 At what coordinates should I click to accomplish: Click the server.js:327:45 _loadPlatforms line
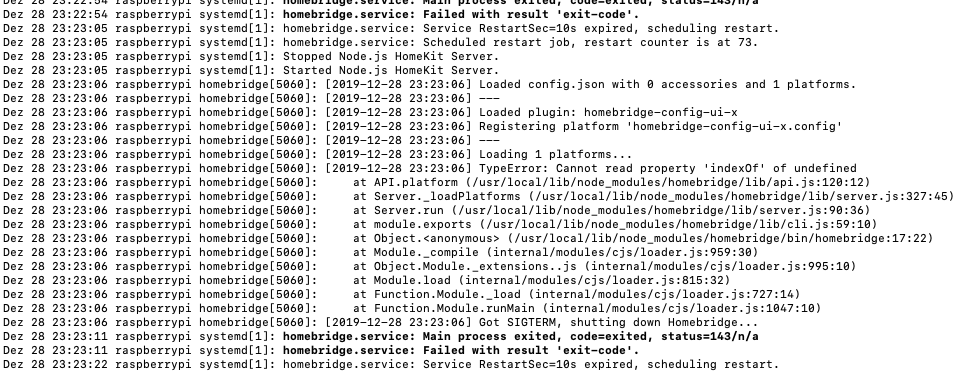[x=479, y=196]
